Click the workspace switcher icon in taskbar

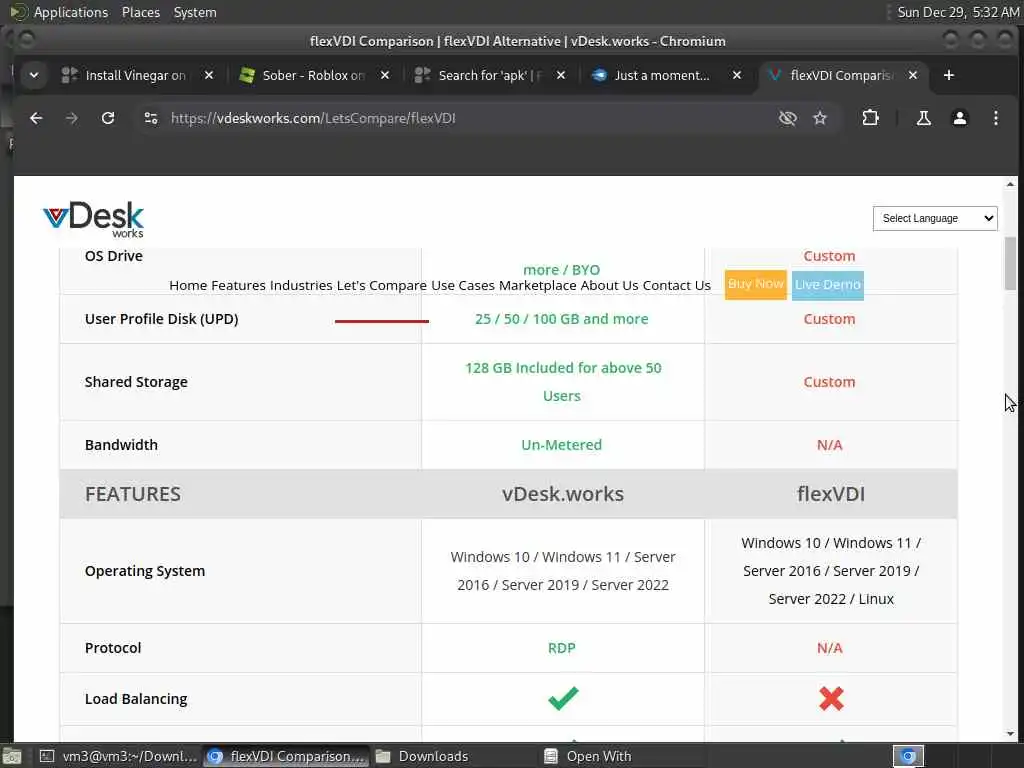point(908,756)
